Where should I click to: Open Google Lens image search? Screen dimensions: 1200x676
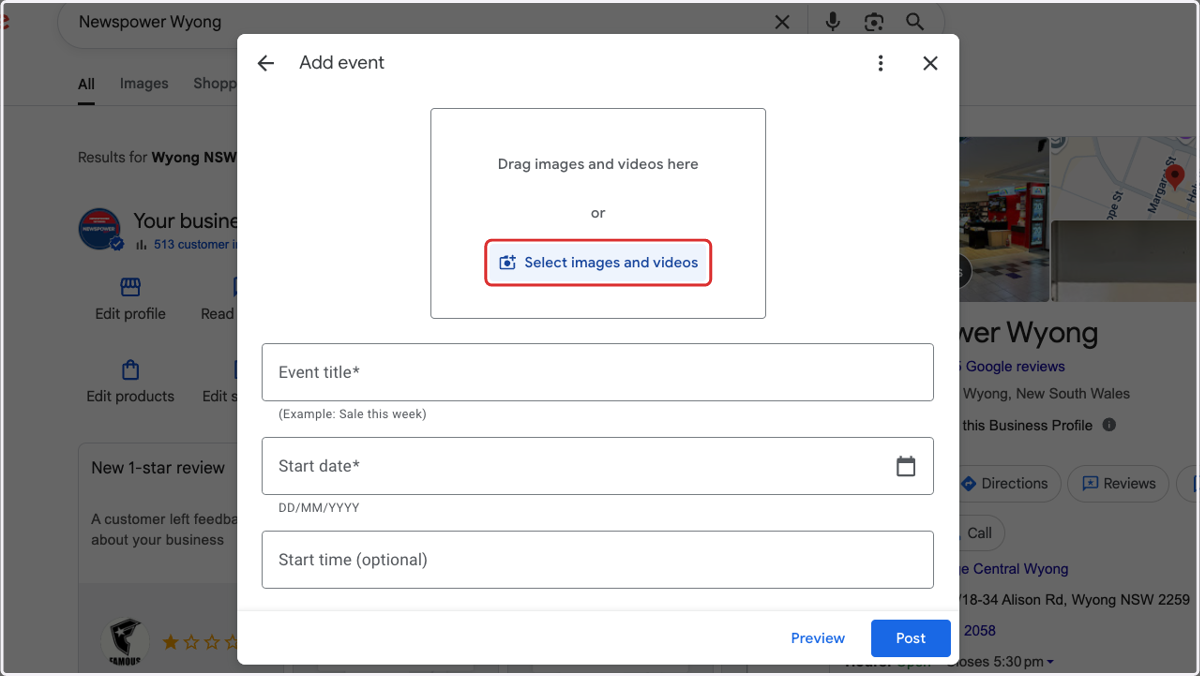[874, 22]
